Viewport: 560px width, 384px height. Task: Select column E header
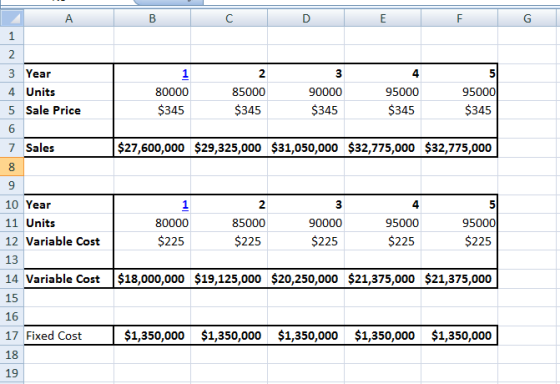click(x=383, y=18)
